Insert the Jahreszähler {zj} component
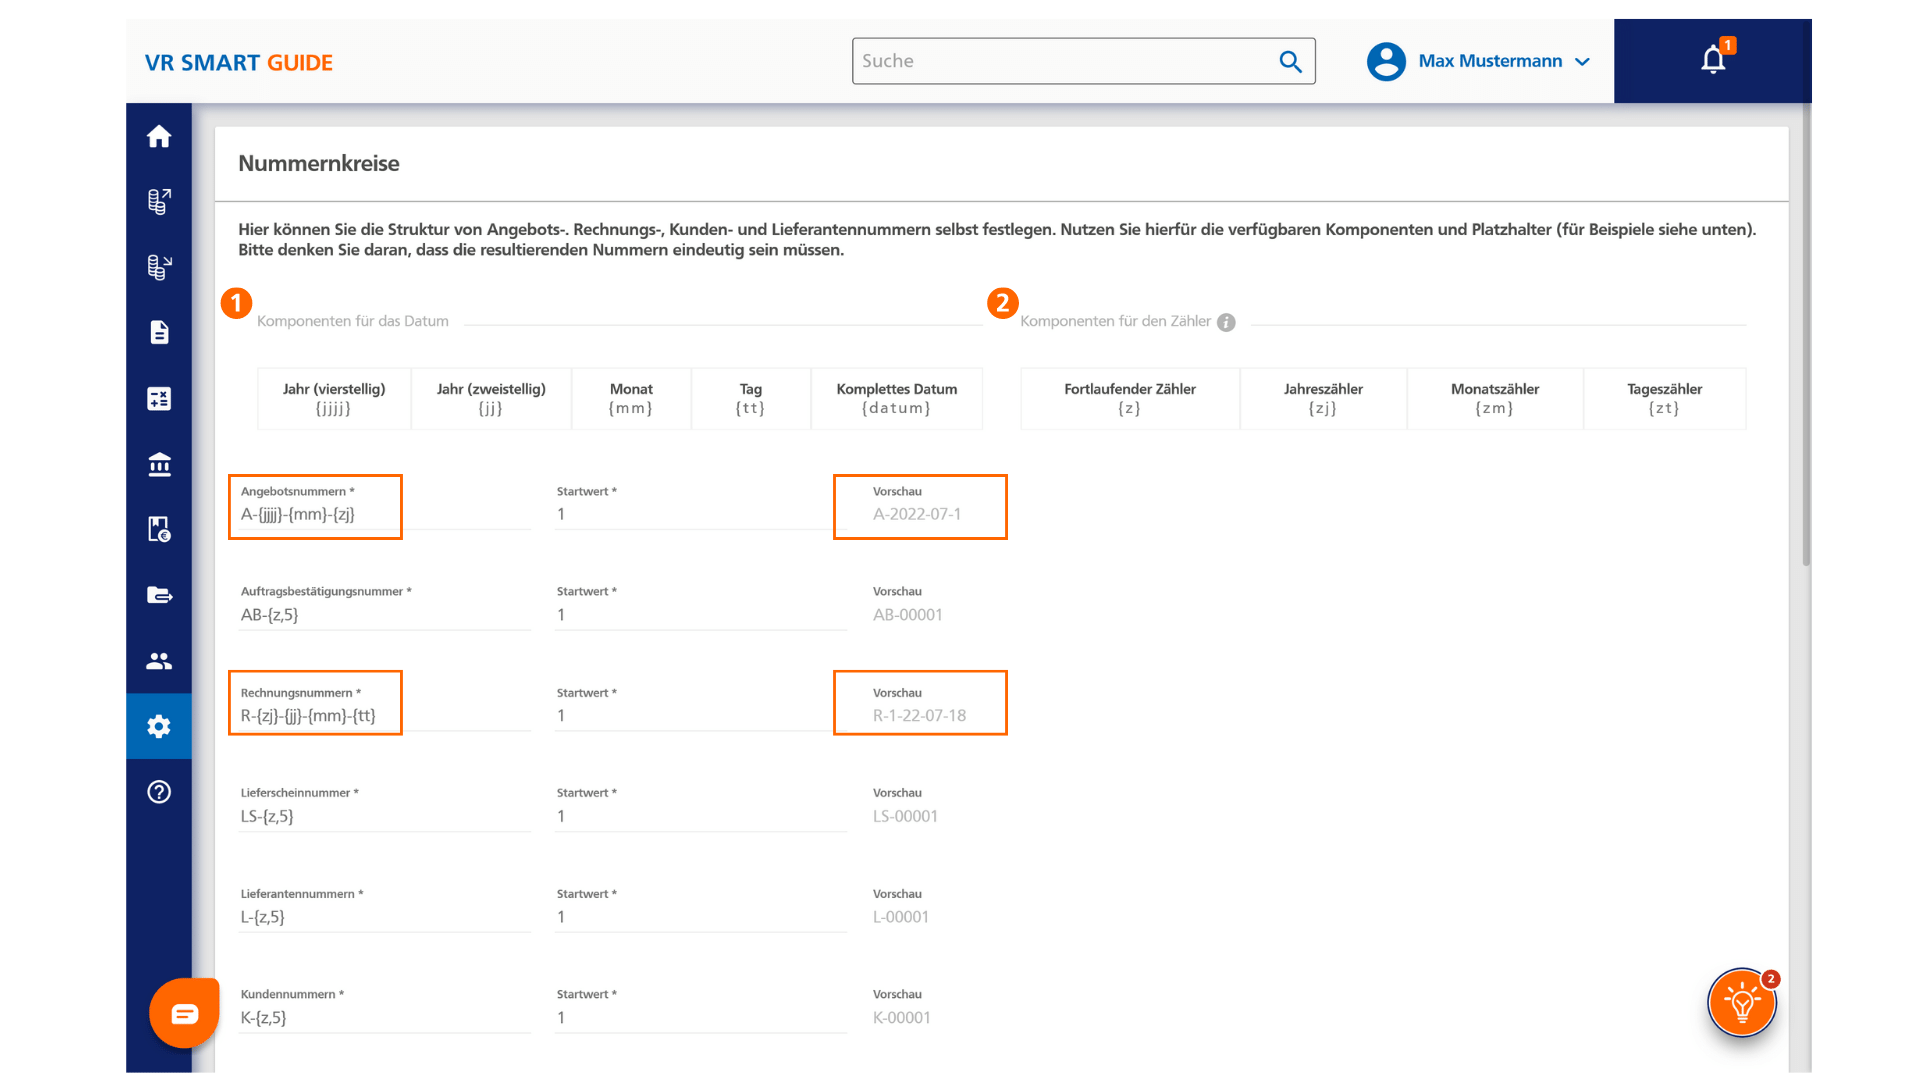 point(1323,398)
